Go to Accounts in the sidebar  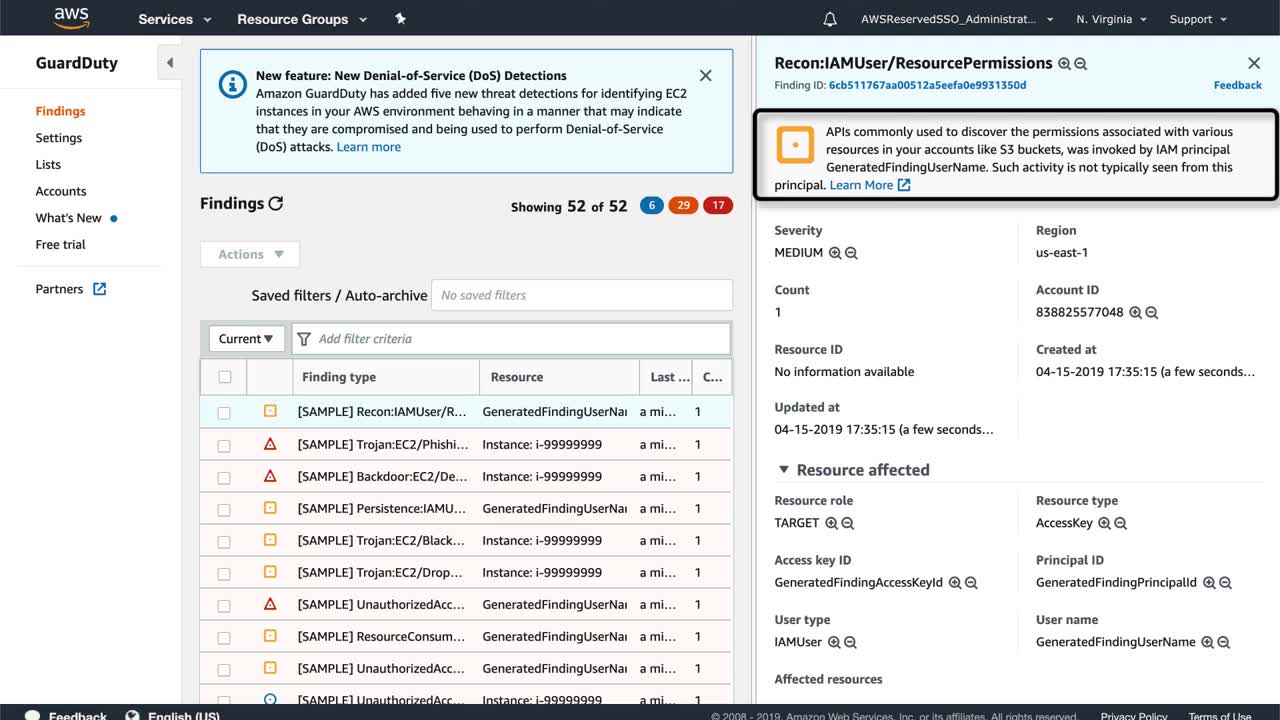click(x=61, y=191)
